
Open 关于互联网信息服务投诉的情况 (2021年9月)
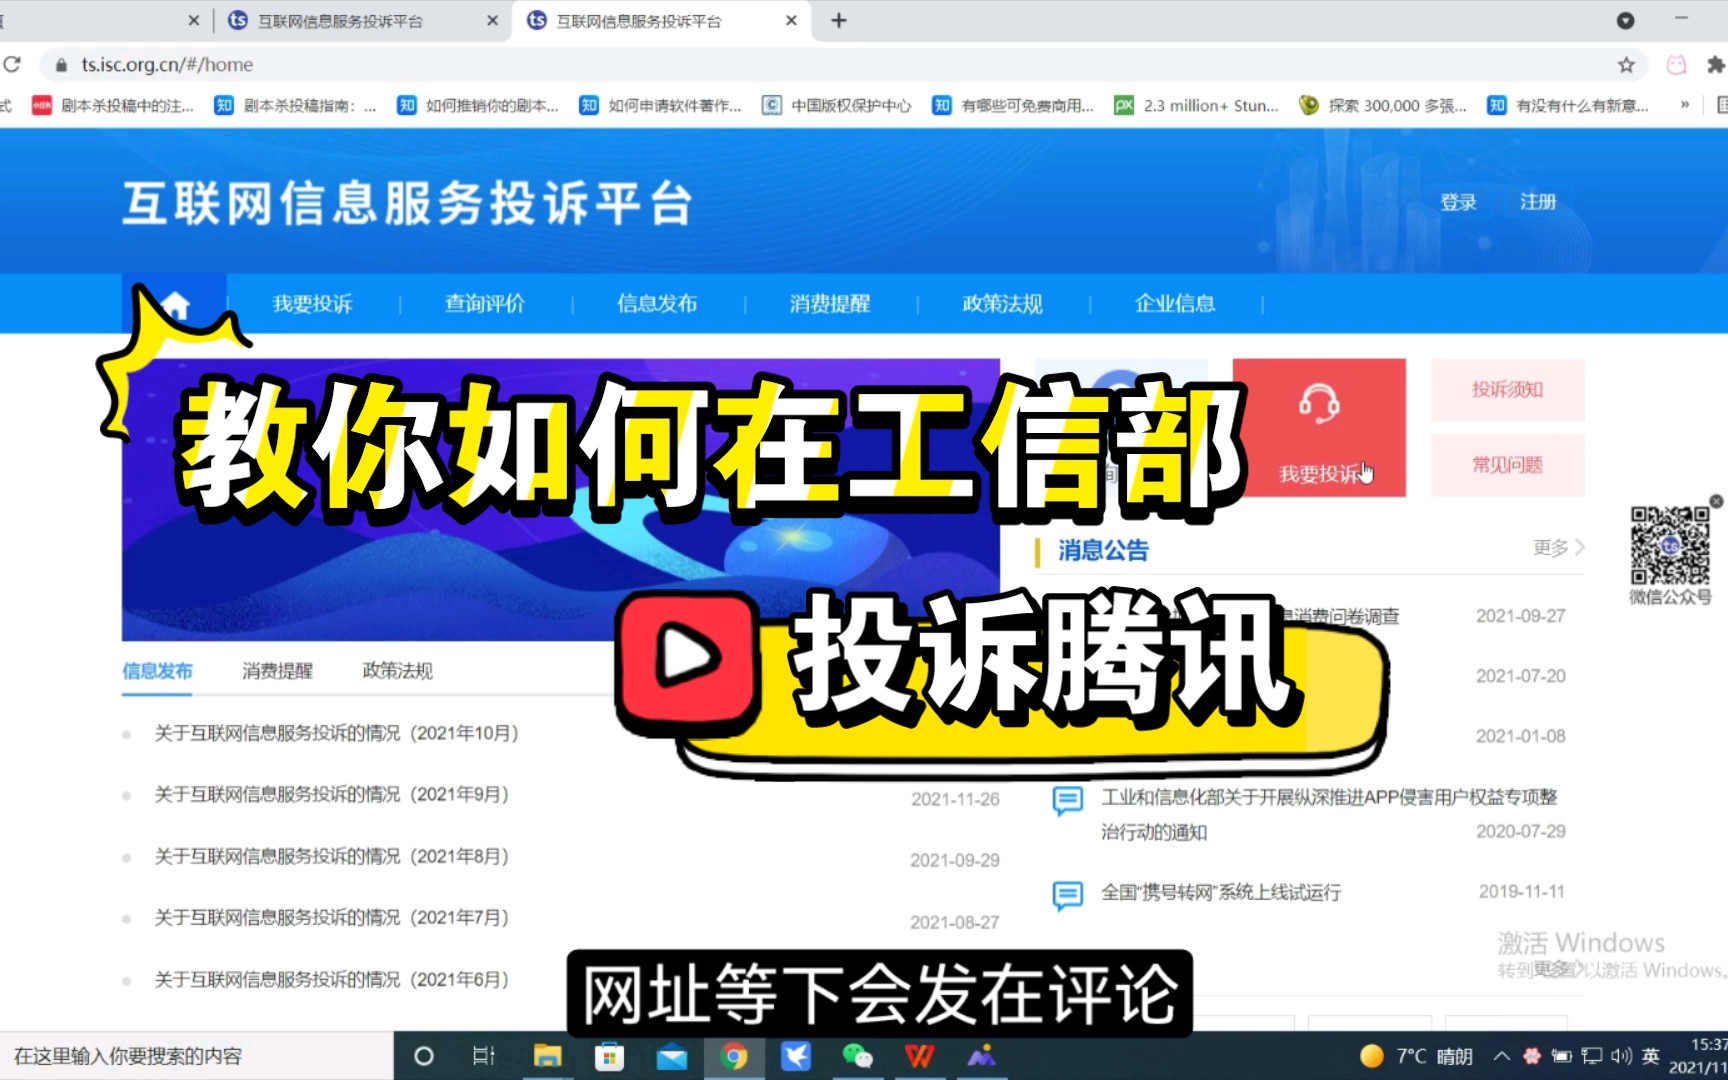[x=331, y=795]
